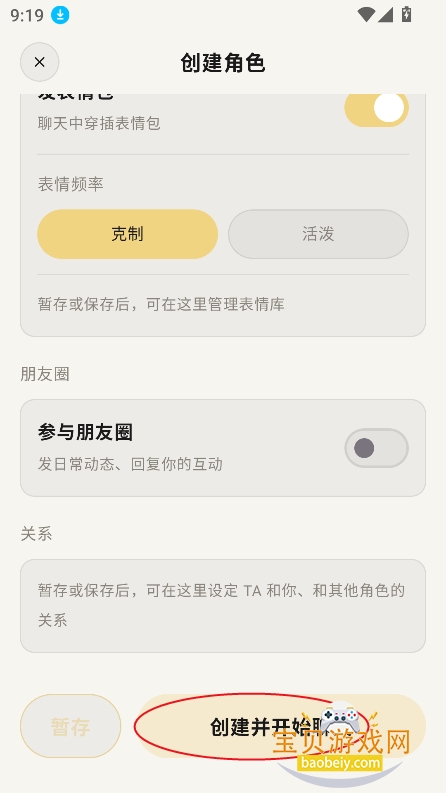
Task: Click the baobeiy.com watermark label
Action: 339,762
